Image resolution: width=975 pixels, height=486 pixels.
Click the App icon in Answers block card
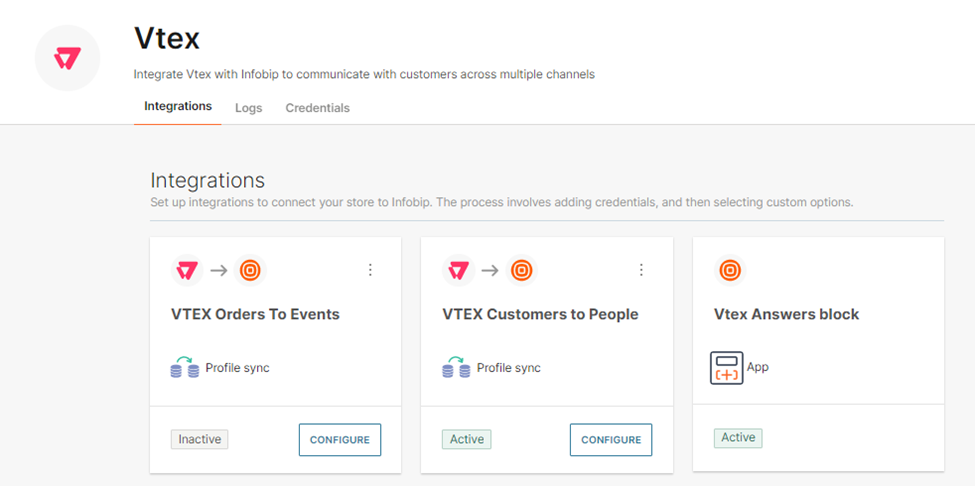pyautogui.click(x=727, y=367)
